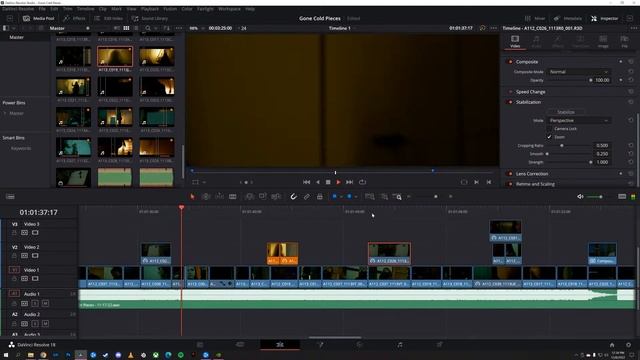Jump to first frame button
This screenshot has height=360, width=640.
click(x=307, y=182)
